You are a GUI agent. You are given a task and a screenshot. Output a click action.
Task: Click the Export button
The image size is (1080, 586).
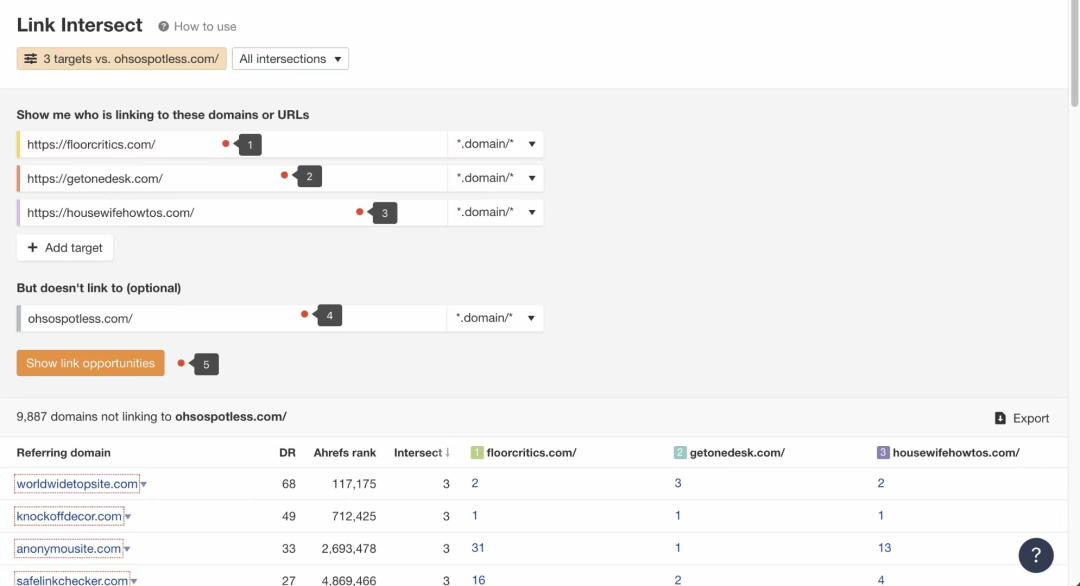(1022, 418)
